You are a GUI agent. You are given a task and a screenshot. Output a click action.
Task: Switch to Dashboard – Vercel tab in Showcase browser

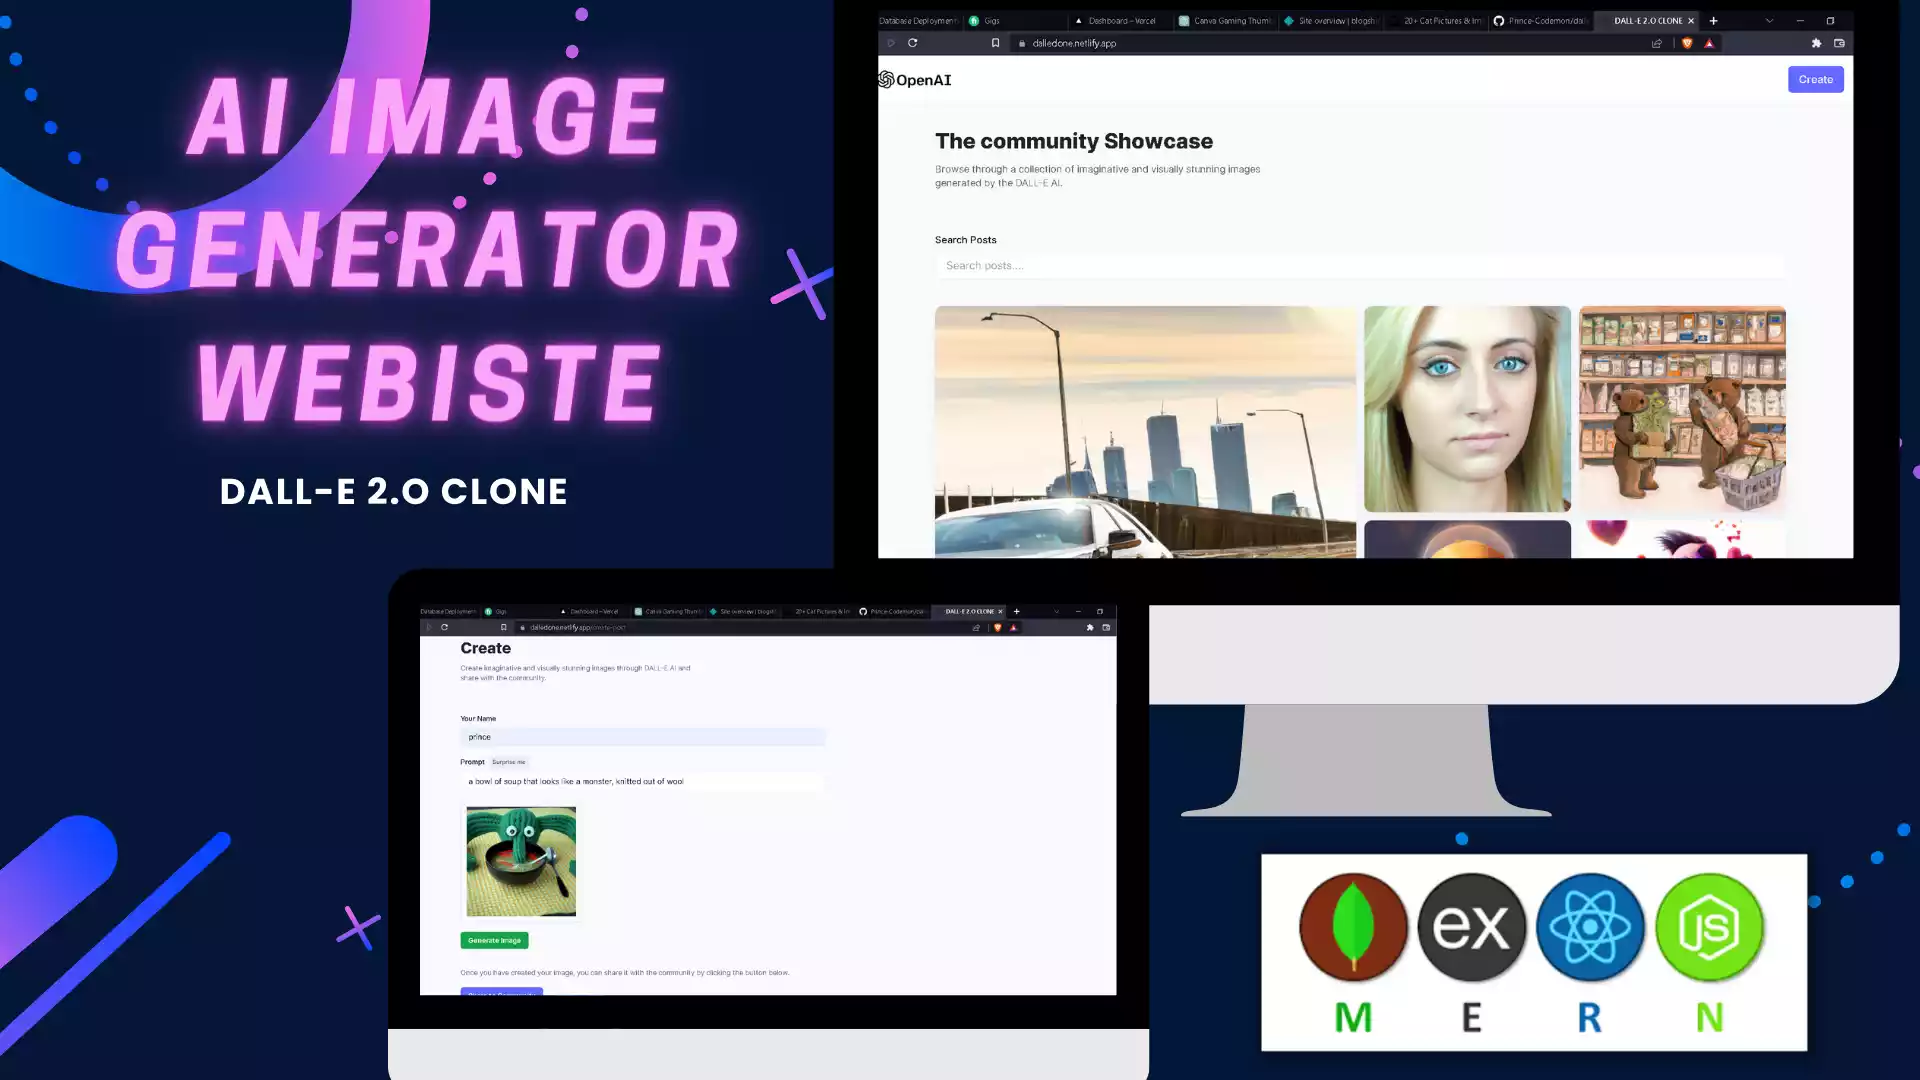point(1120,20)
